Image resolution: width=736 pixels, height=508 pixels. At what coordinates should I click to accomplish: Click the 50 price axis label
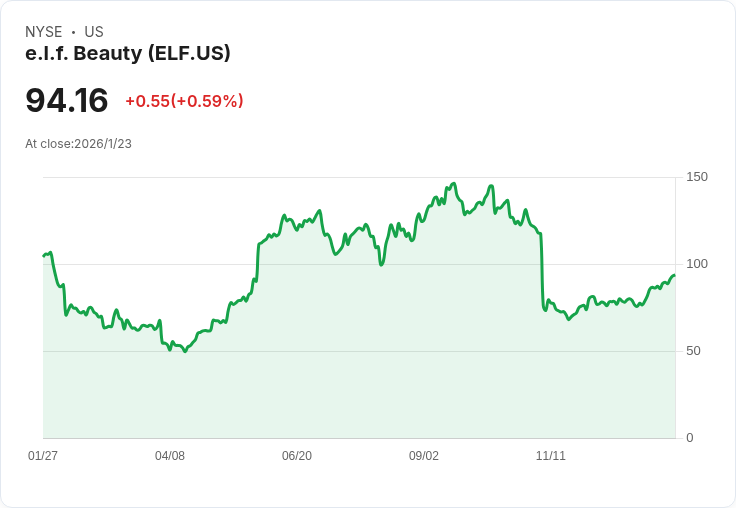pos(693,351)
